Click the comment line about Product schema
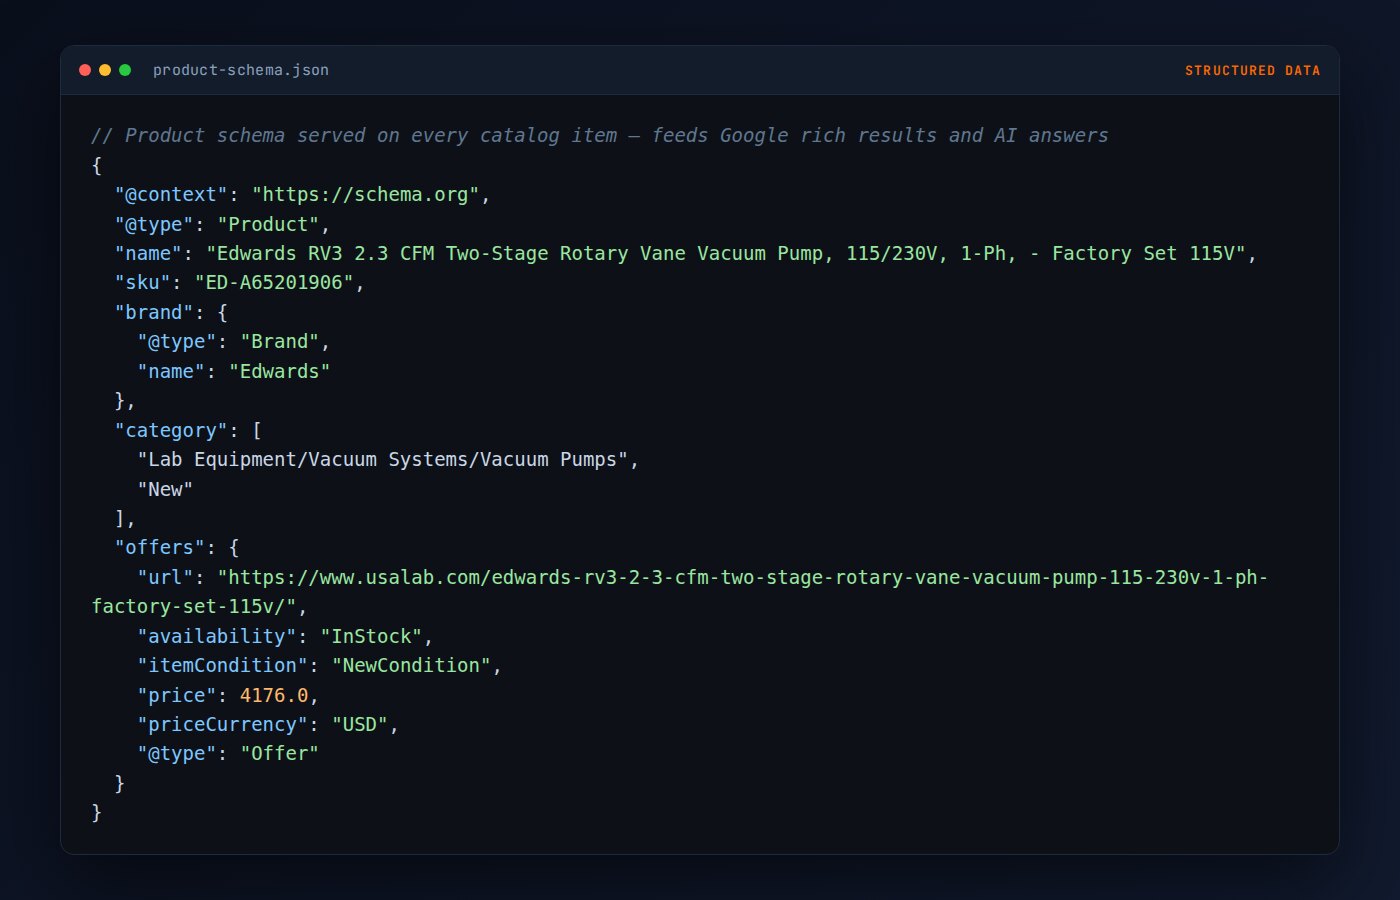Image resolution: width=1400 pixels, height=900 pixels. 600,135
